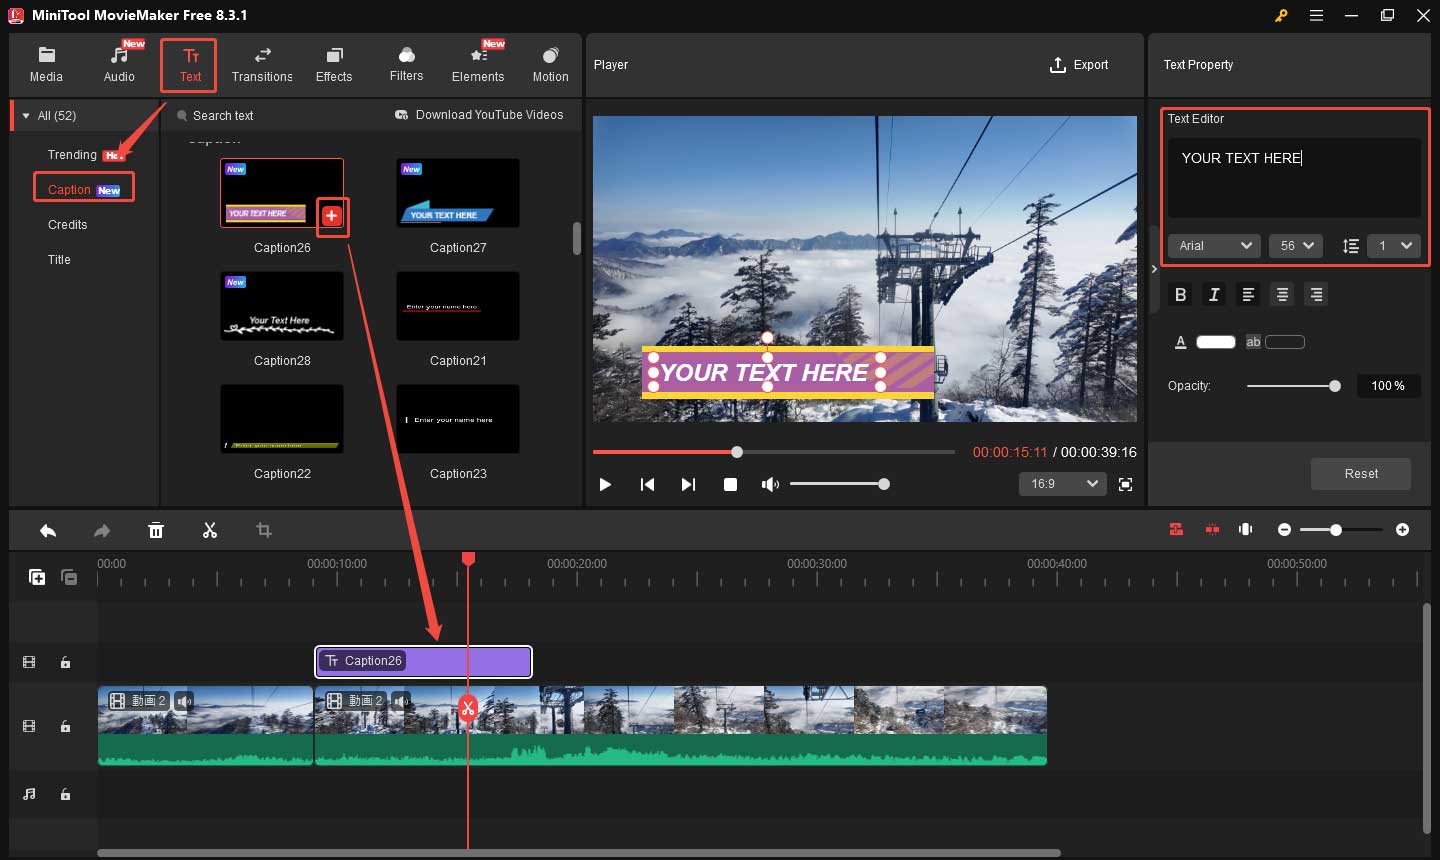The height and width of the screenshot is (860, 1440).
Task: Toggle bold formatting in Text Property
Action: [1180, 294]
